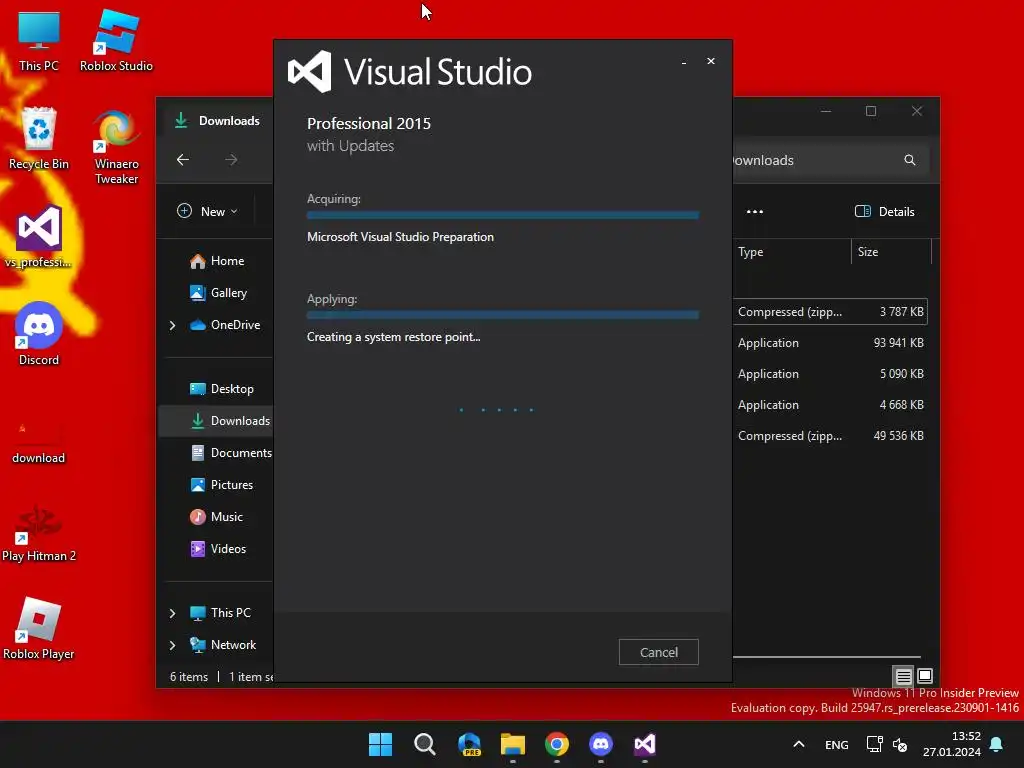Open Gallery in Explorer sidebar
The width and height of the screenshot is (1024, 768).
[219, 293]
